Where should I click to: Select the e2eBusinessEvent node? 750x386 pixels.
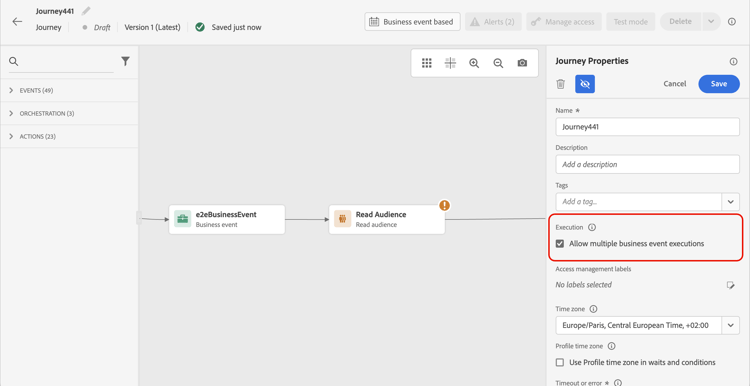(227, 220)
